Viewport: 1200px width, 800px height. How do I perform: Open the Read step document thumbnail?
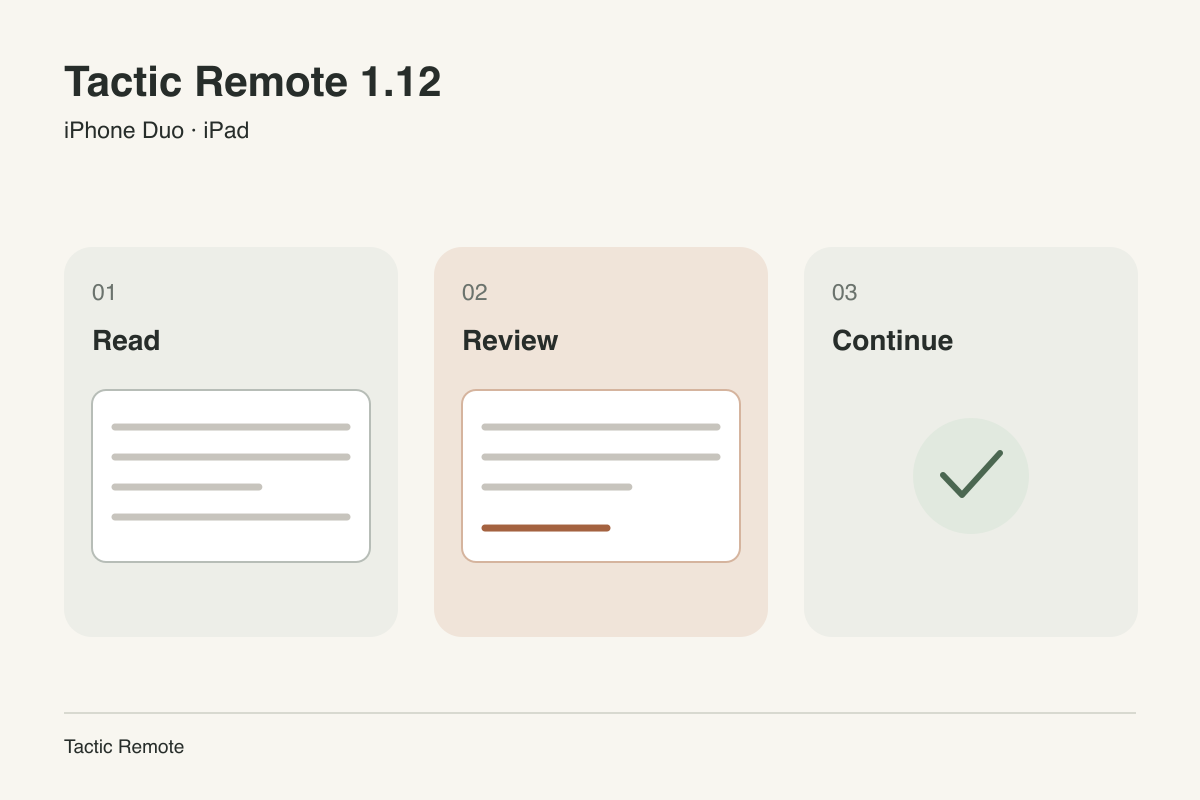pos(231,476)
